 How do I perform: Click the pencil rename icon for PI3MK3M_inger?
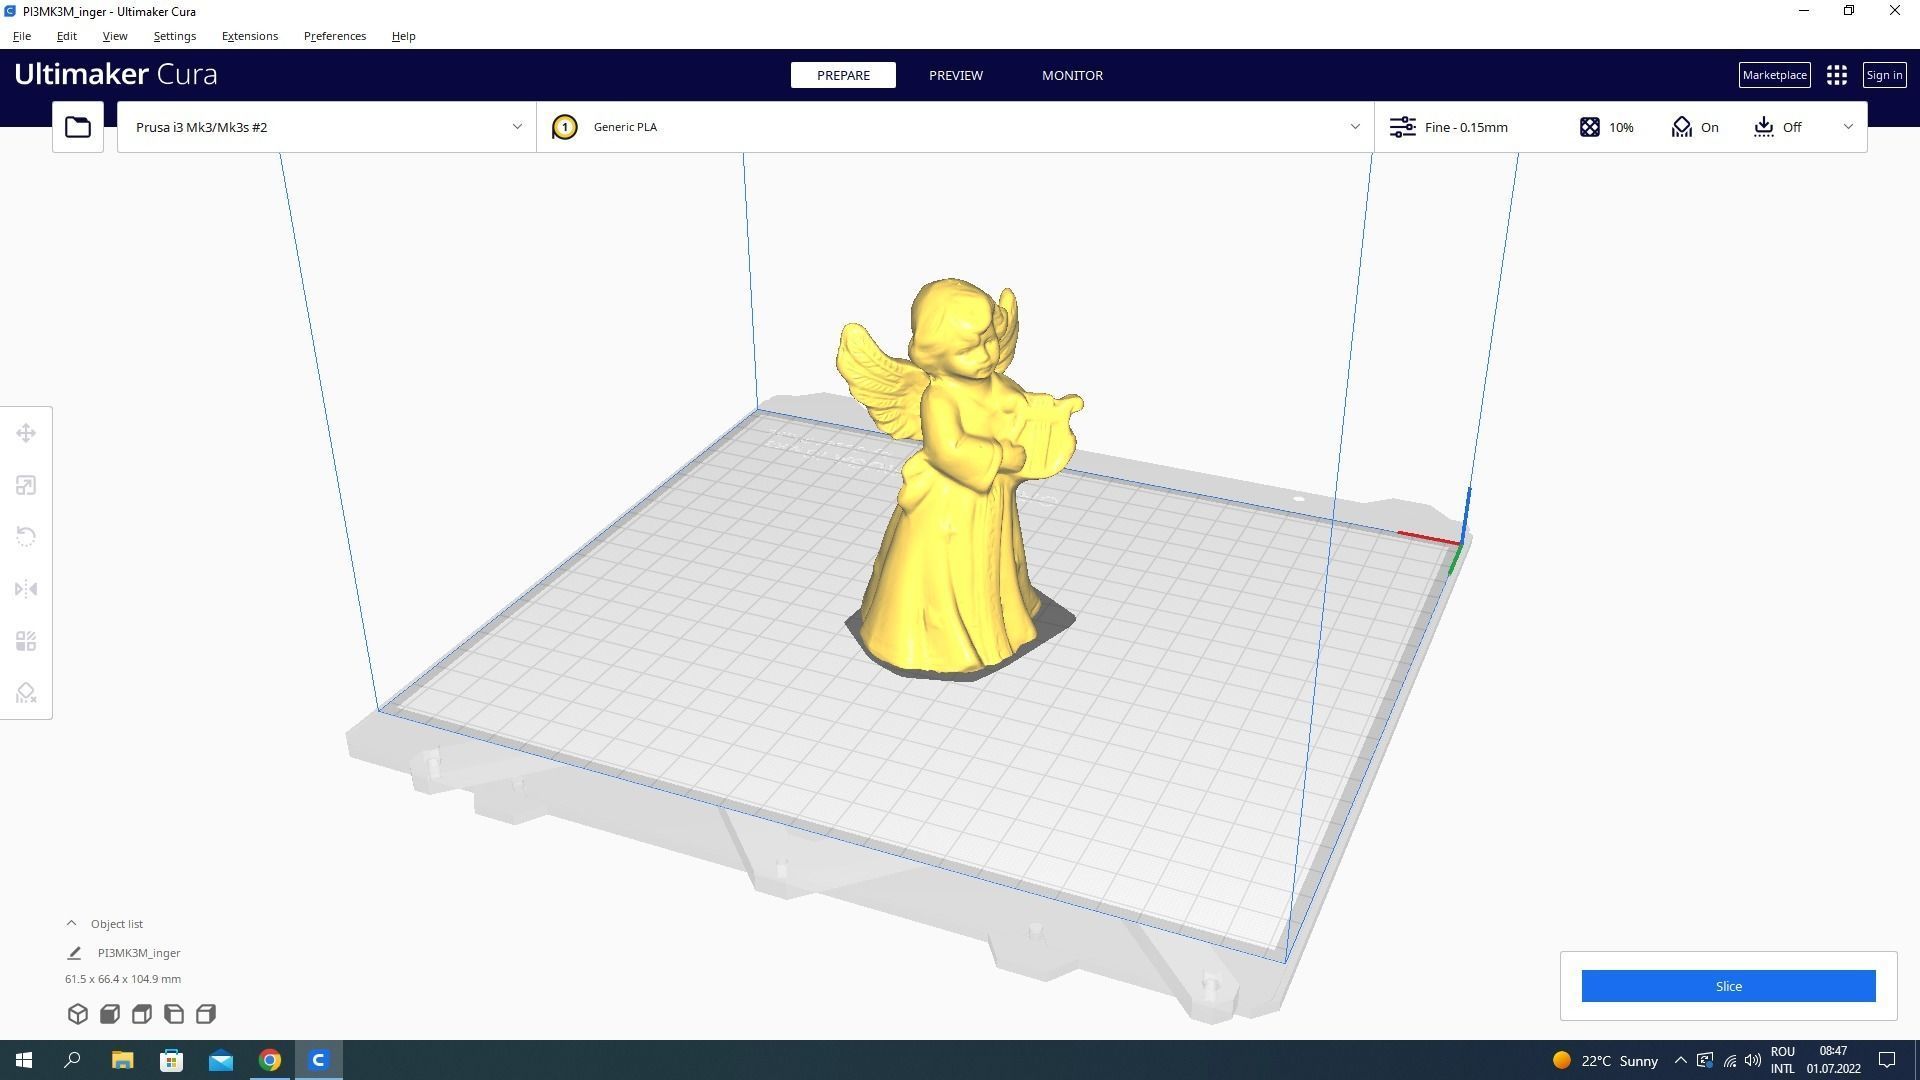(x=74, y=953)
